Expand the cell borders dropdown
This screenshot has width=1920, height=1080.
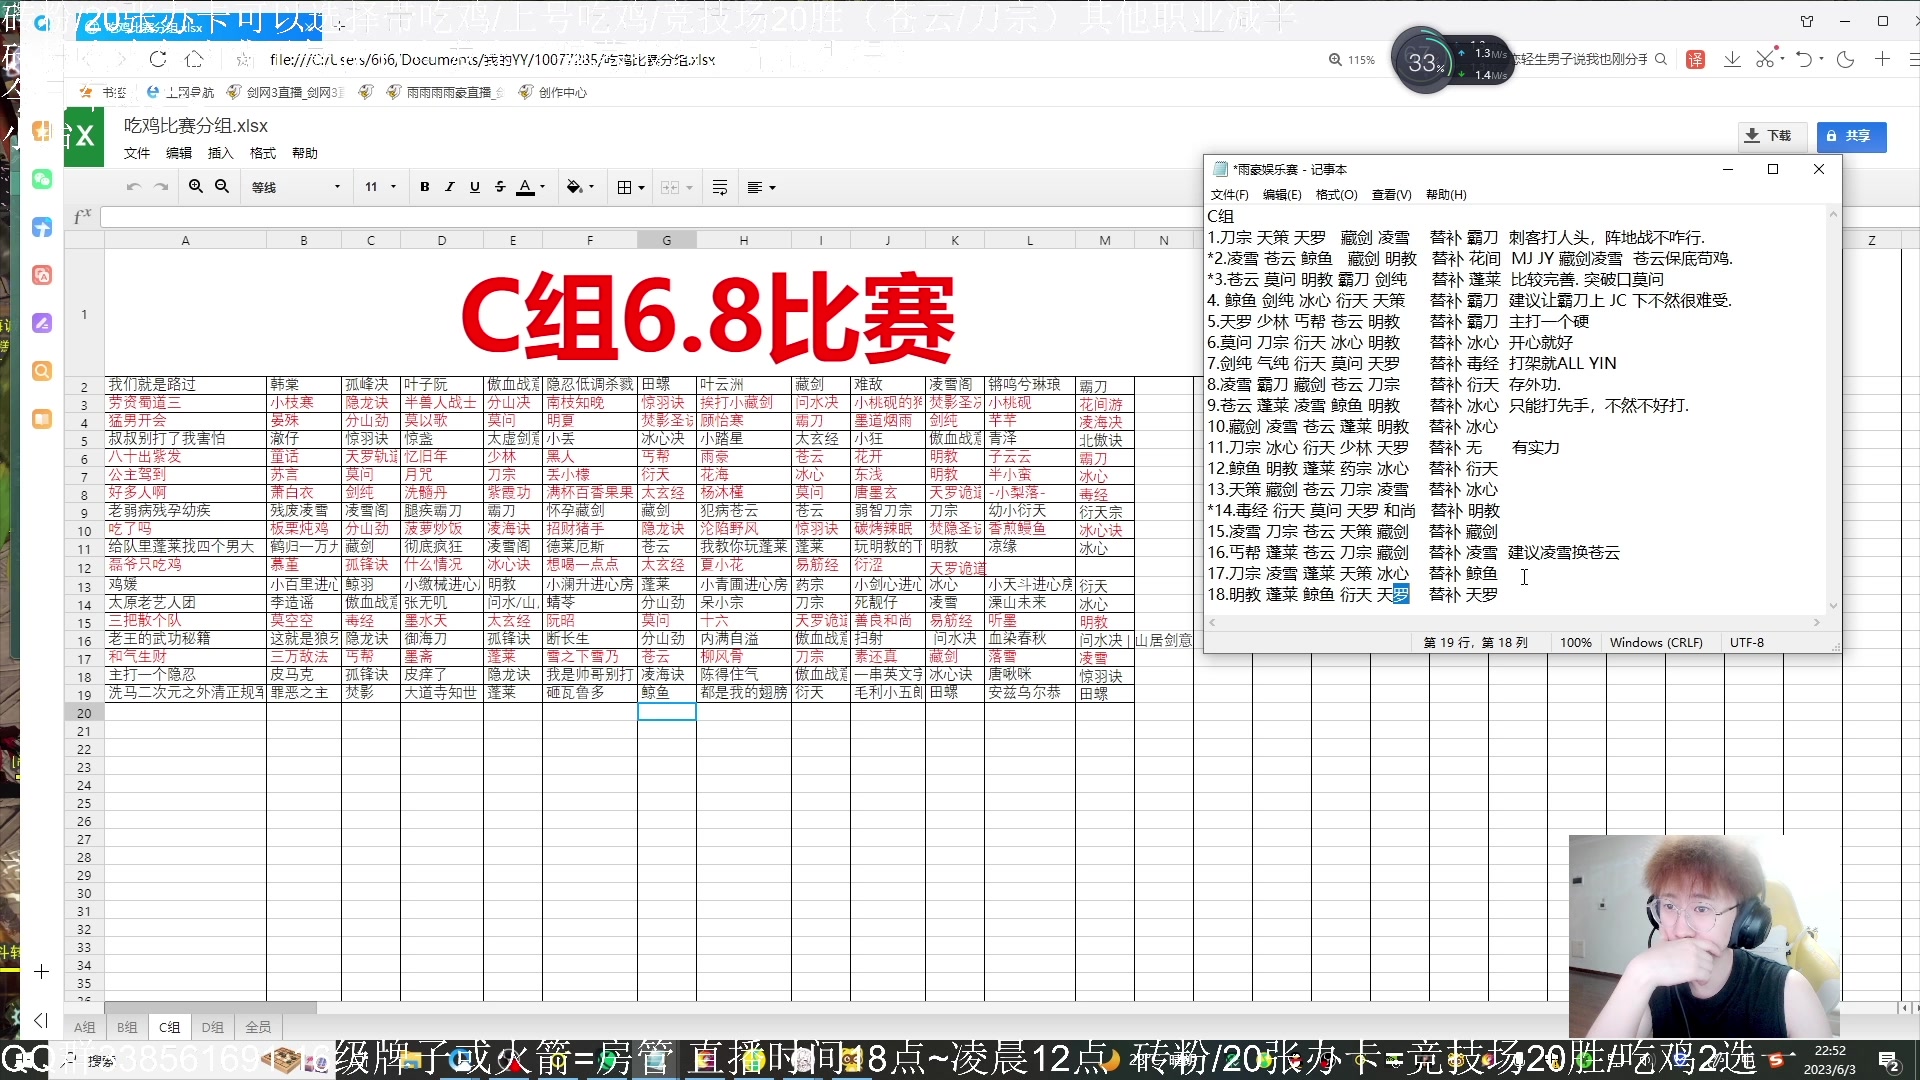pos(640,187)
